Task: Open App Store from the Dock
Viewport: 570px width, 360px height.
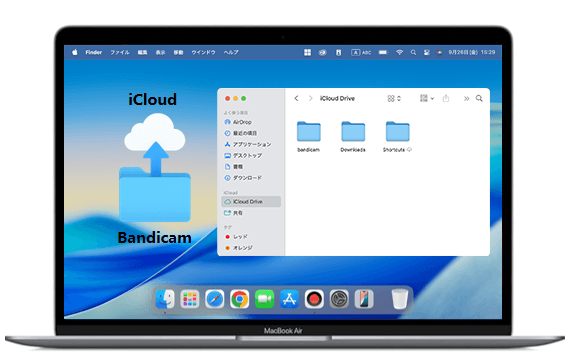Action: coord(289,299)
